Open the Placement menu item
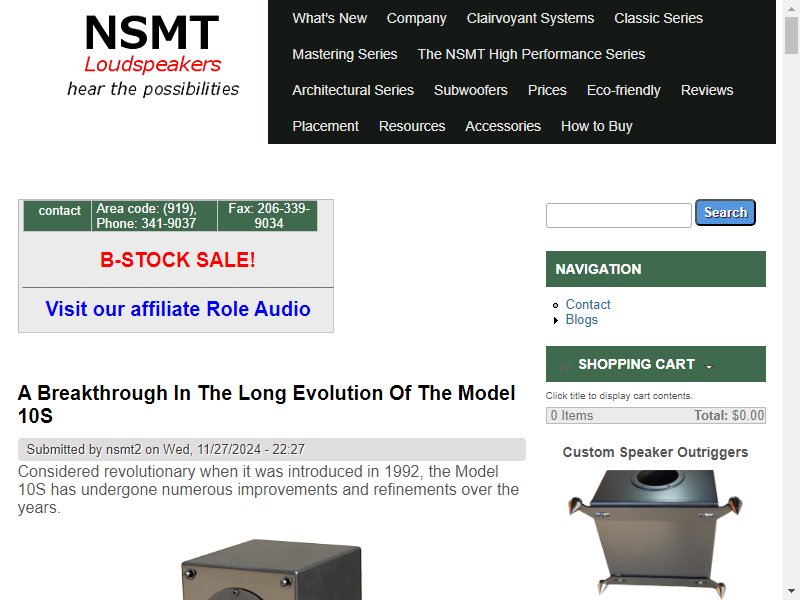The height and width of the screenshot is (600, 800). click(x=326, y=126)
